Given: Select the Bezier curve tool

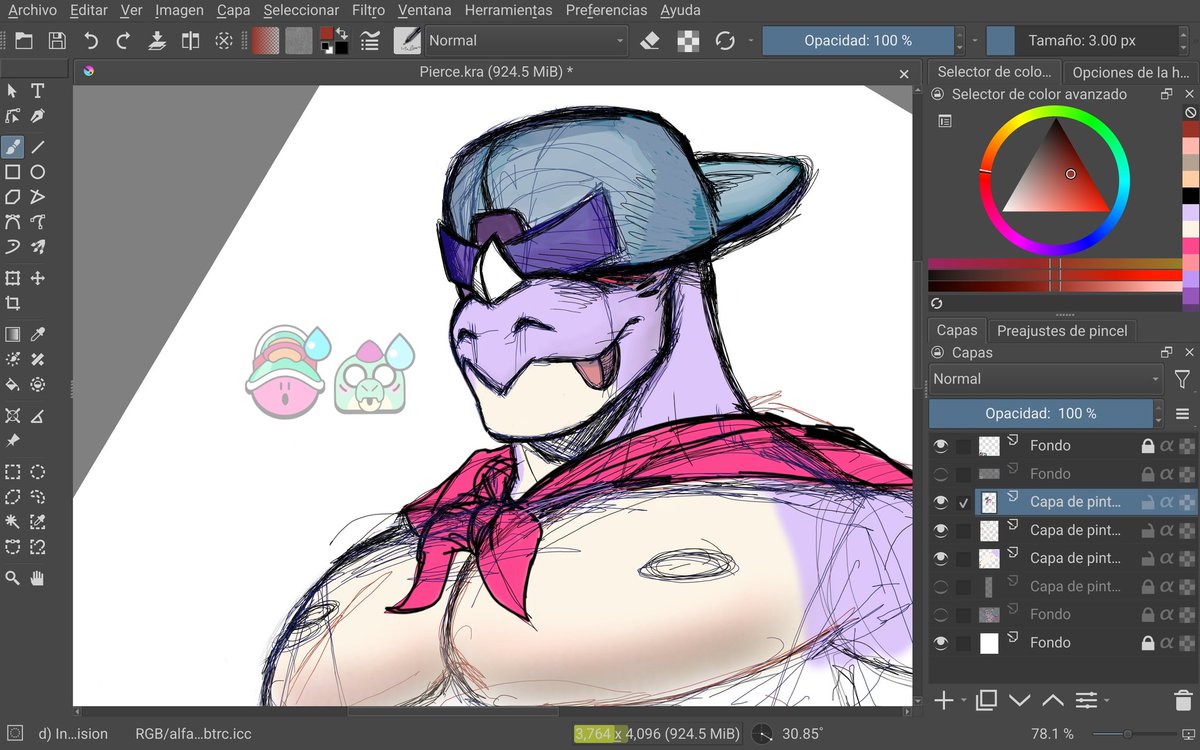Looking at the screenshot, I should click(x=13, y=222).
